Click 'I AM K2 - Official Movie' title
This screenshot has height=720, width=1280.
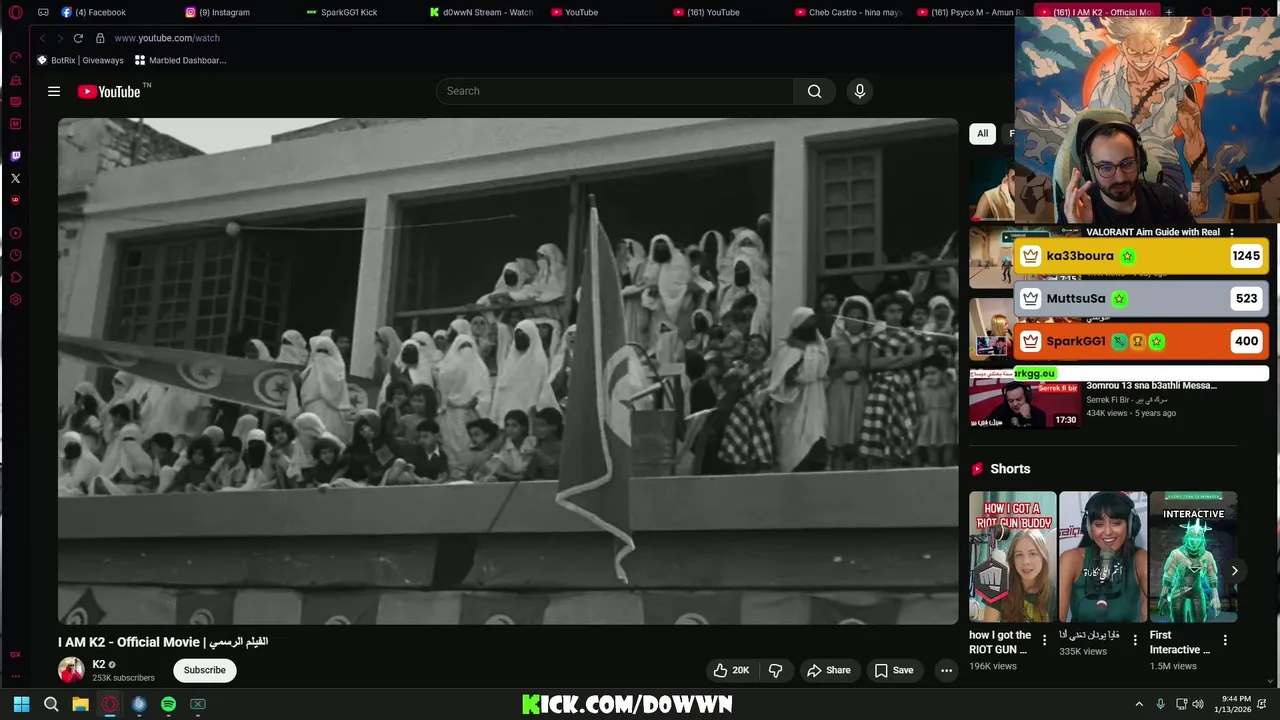point(163,642)
